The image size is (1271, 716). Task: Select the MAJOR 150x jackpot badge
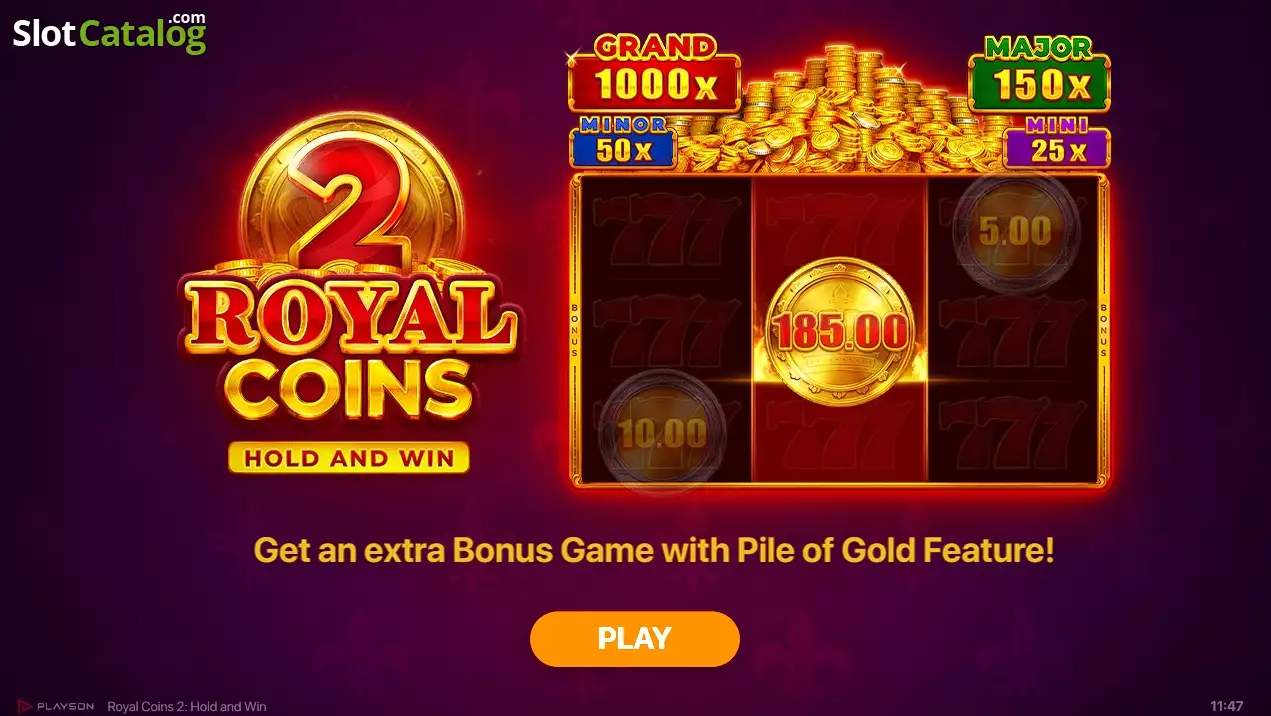point(1039,73)
